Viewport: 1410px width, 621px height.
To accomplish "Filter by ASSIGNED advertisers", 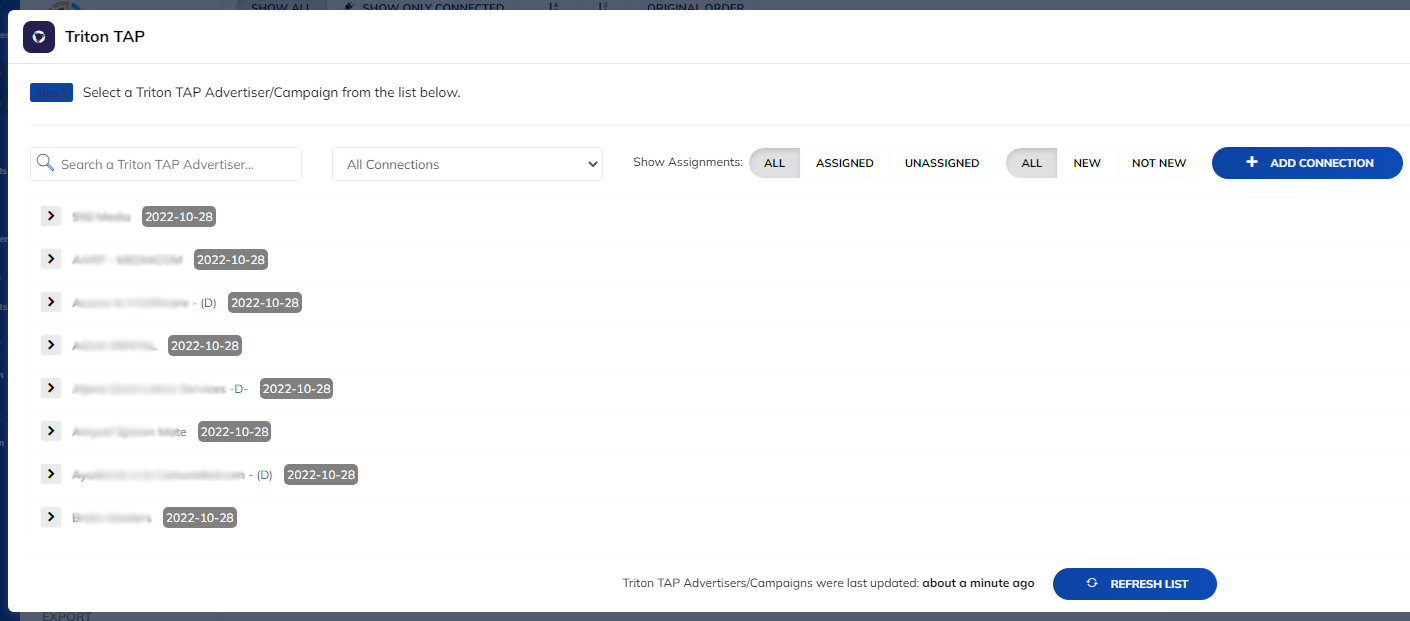I will point(844,163).
